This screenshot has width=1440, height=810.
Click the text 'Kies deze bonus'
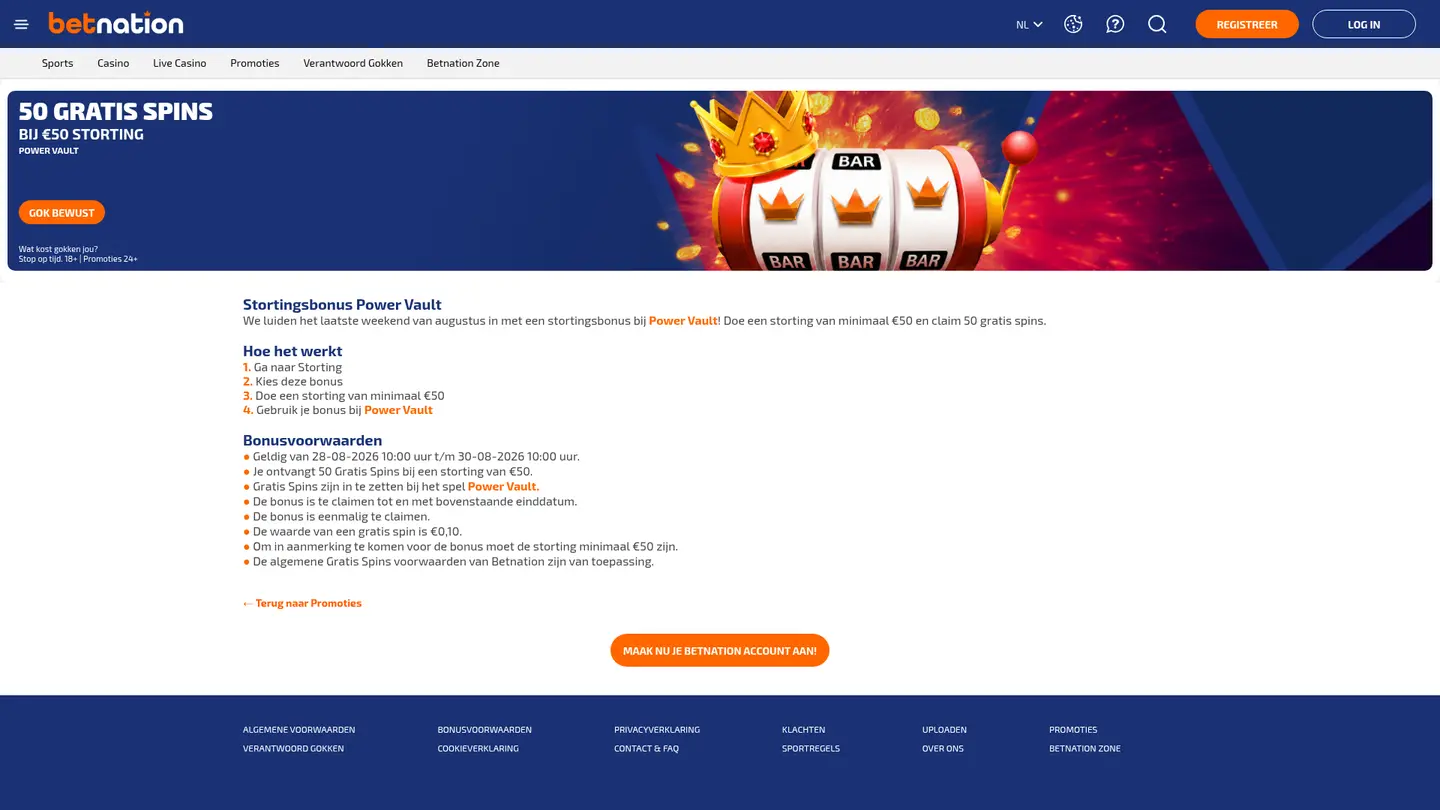[x=299, y=381]
